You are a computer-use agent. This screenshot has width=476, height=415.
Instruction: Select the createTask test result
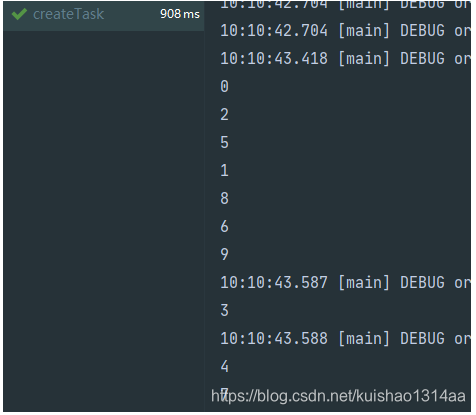point(103,15)
